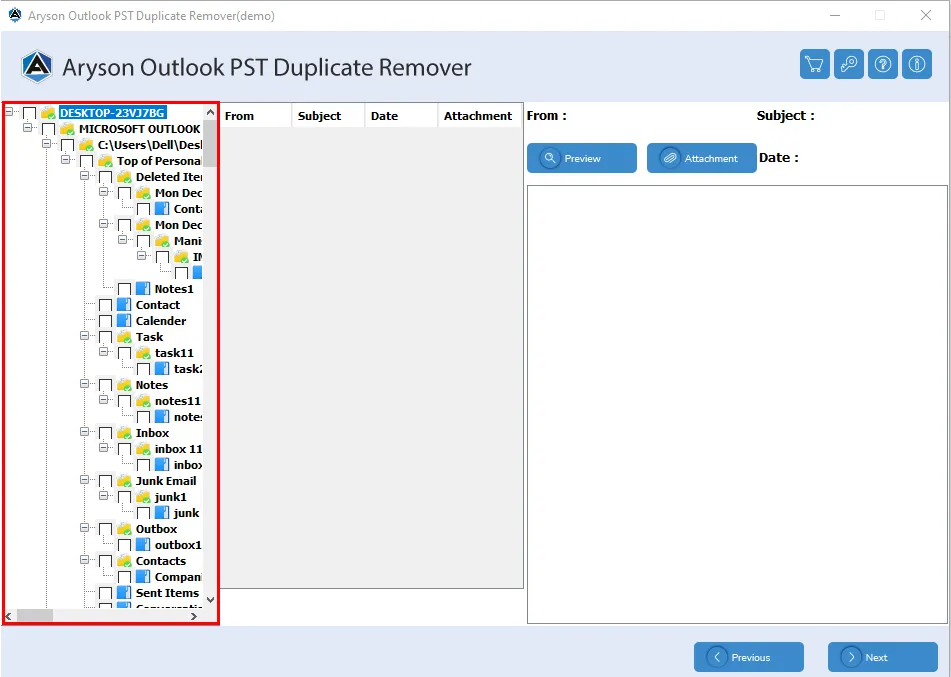Screen dimensions: 951x677
Task: Click the inbox 11 folder icon
Action: (143, 448)
